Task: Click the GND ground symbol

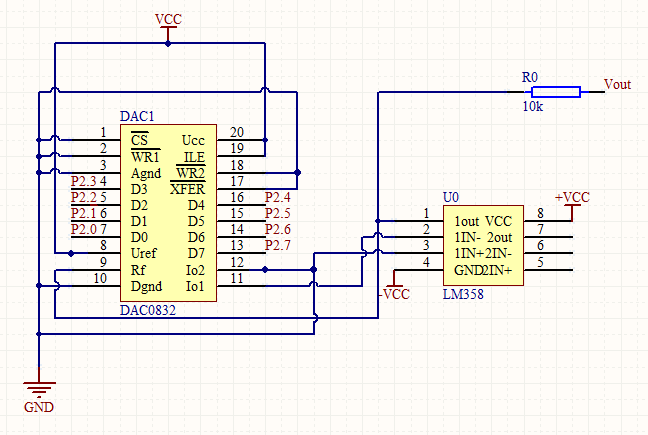Action: point(39,388)
